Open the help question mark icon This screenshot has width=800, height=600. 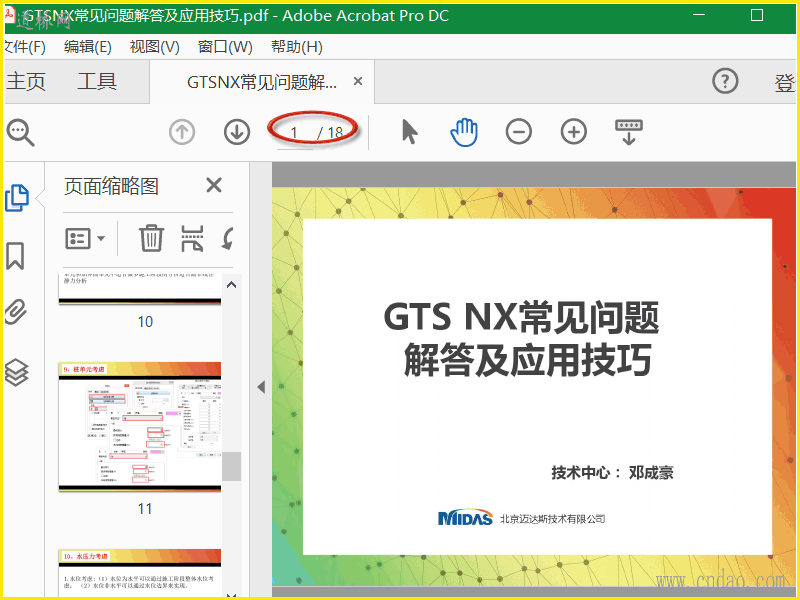[725, 81]
